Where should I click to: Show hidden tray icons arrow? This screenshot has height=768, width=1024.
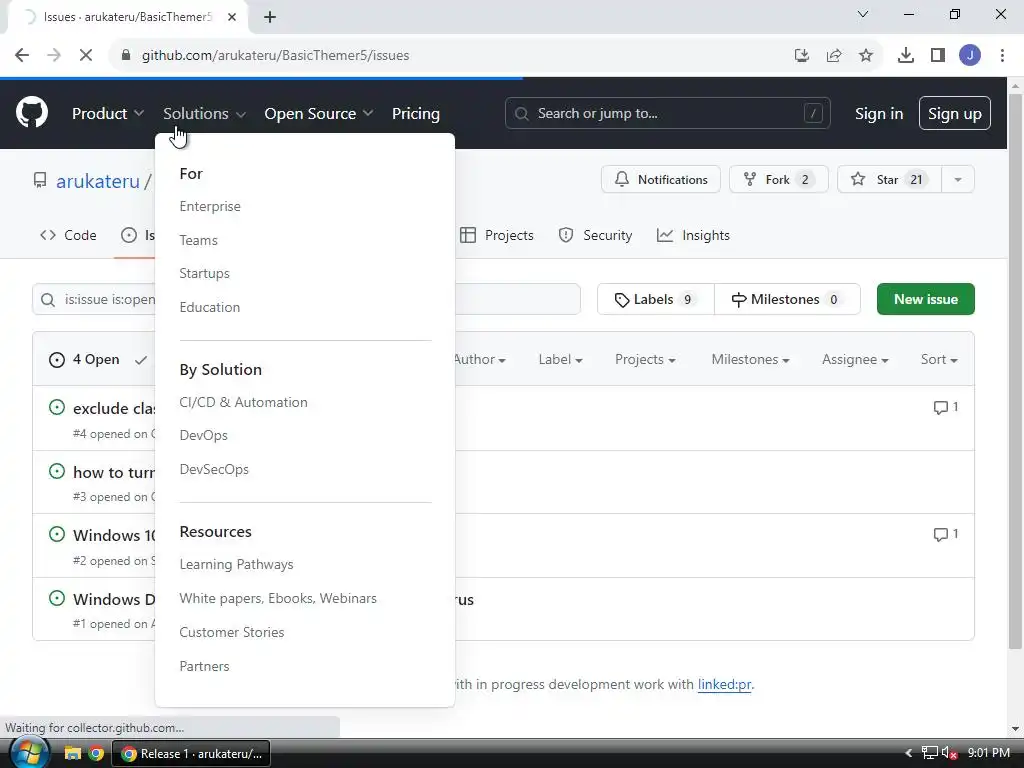pos(908,753)
